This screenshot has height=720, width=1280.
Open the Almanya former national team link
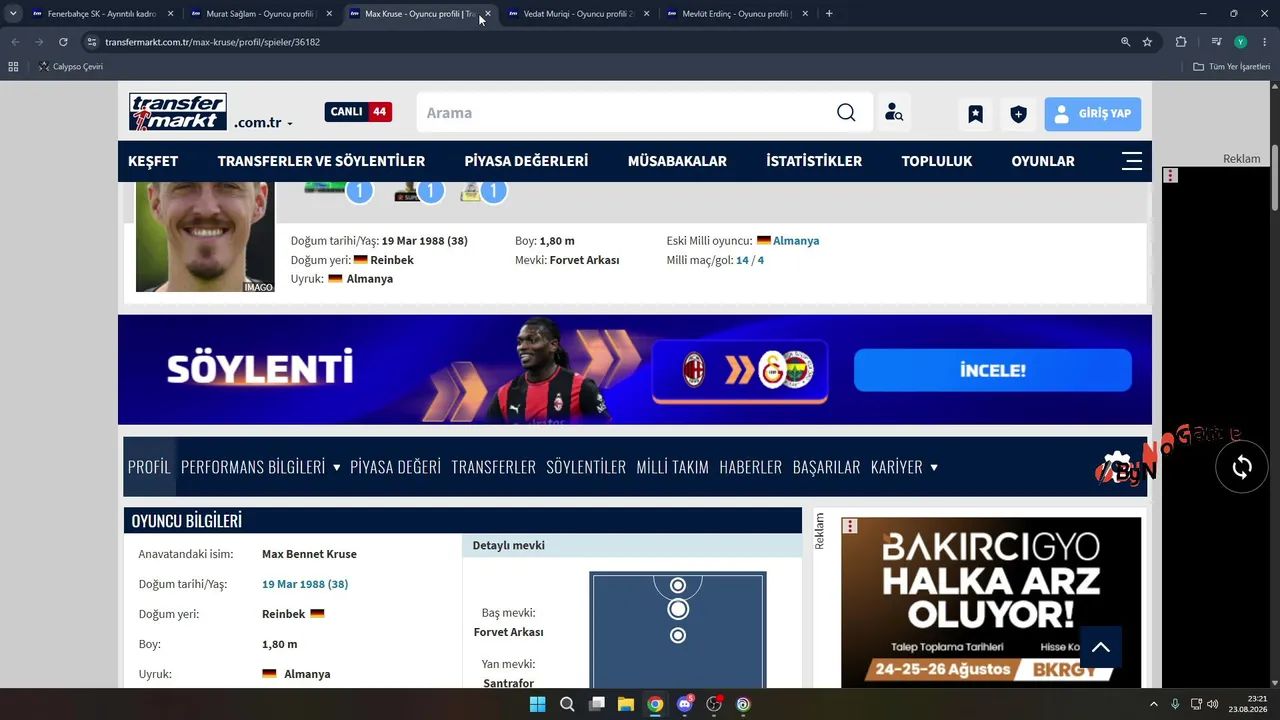tap(796, 241)
